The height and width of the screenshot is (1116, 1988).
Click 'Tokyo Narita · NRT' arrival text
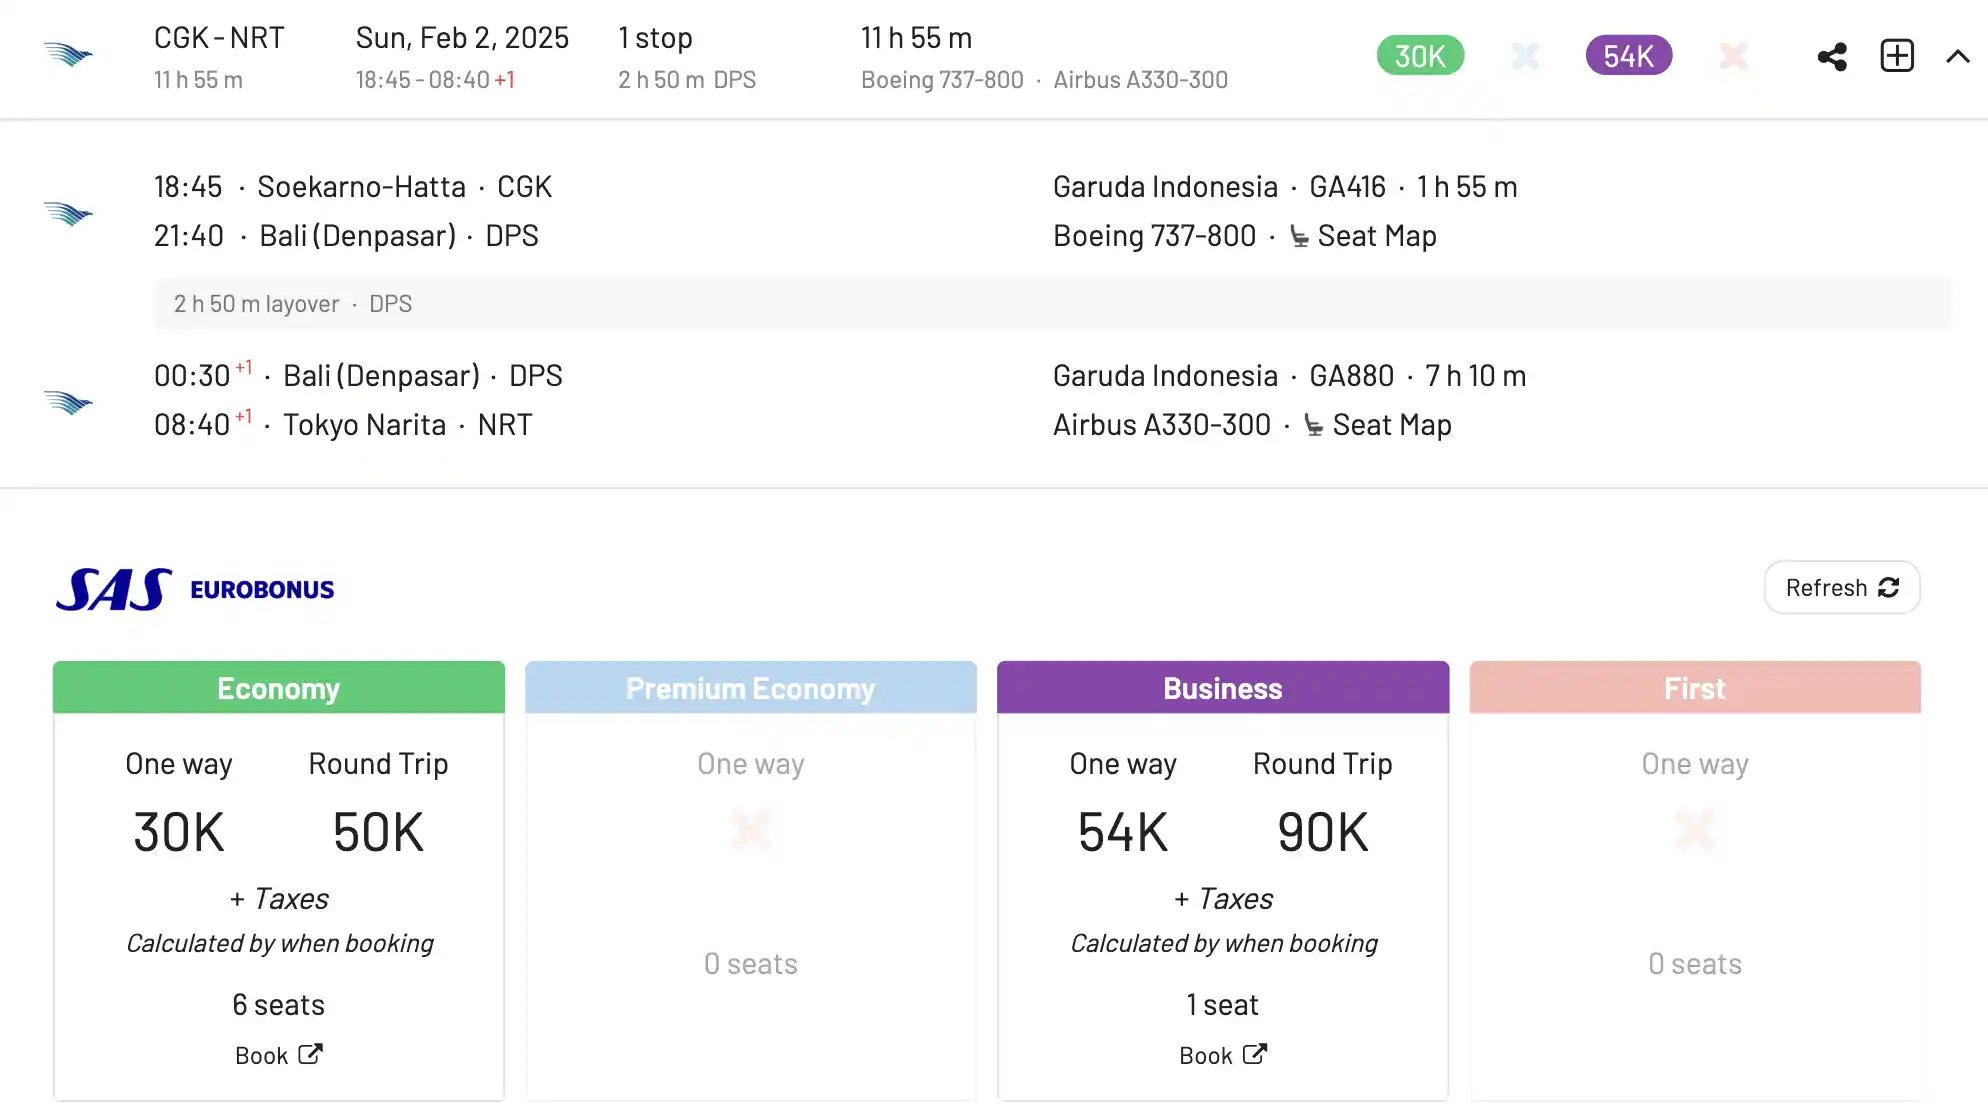point(408,425)
